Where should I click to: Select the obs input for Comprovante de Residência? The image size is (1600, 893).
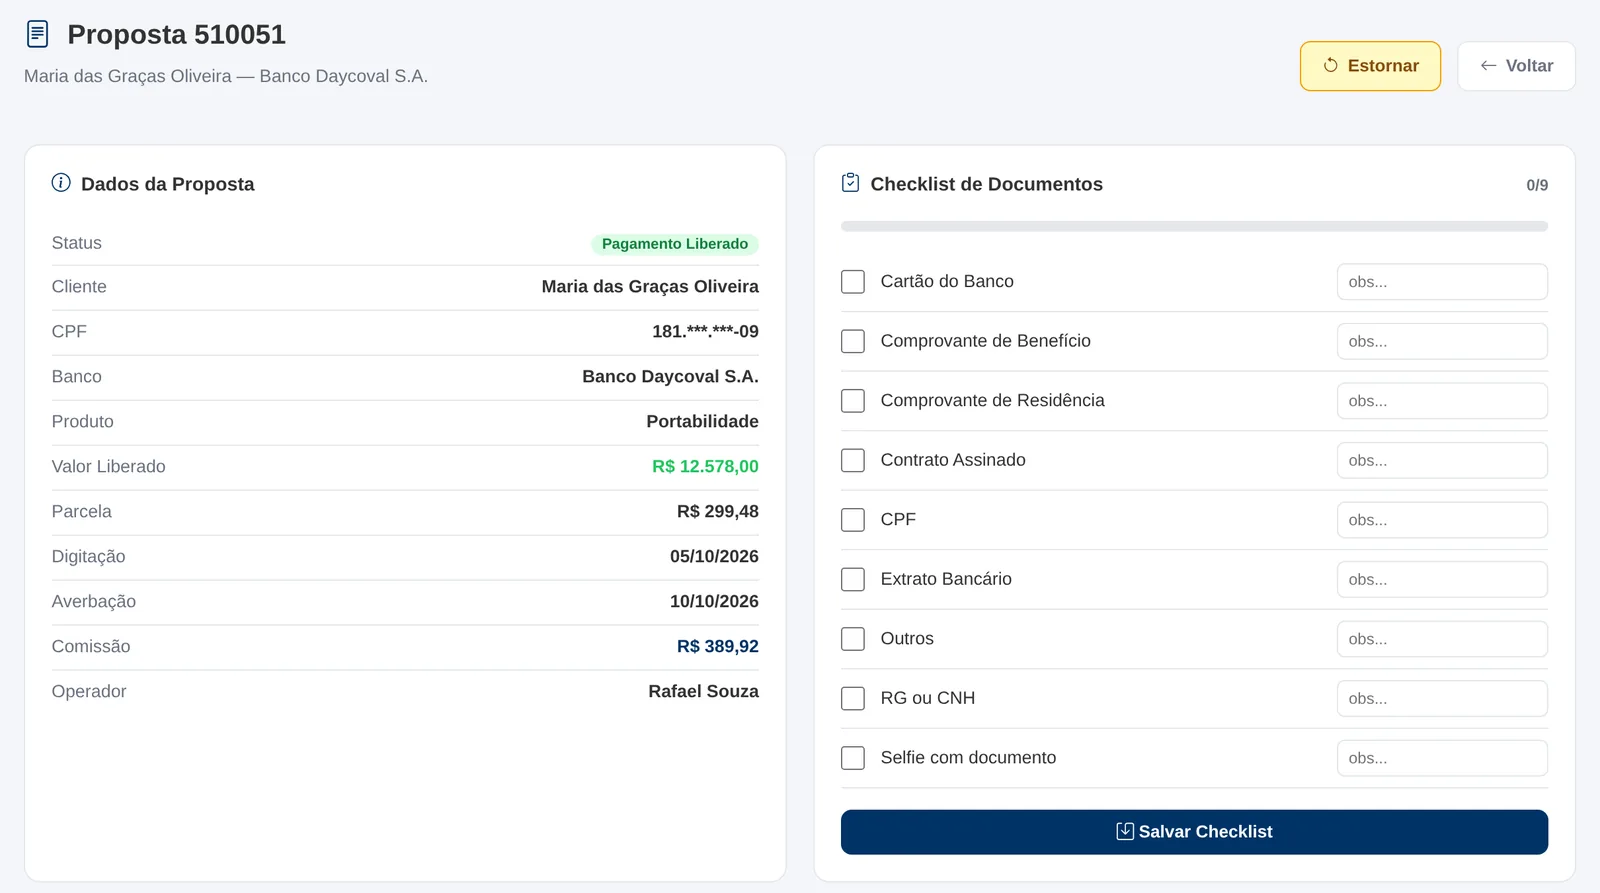click(1442, 401)
